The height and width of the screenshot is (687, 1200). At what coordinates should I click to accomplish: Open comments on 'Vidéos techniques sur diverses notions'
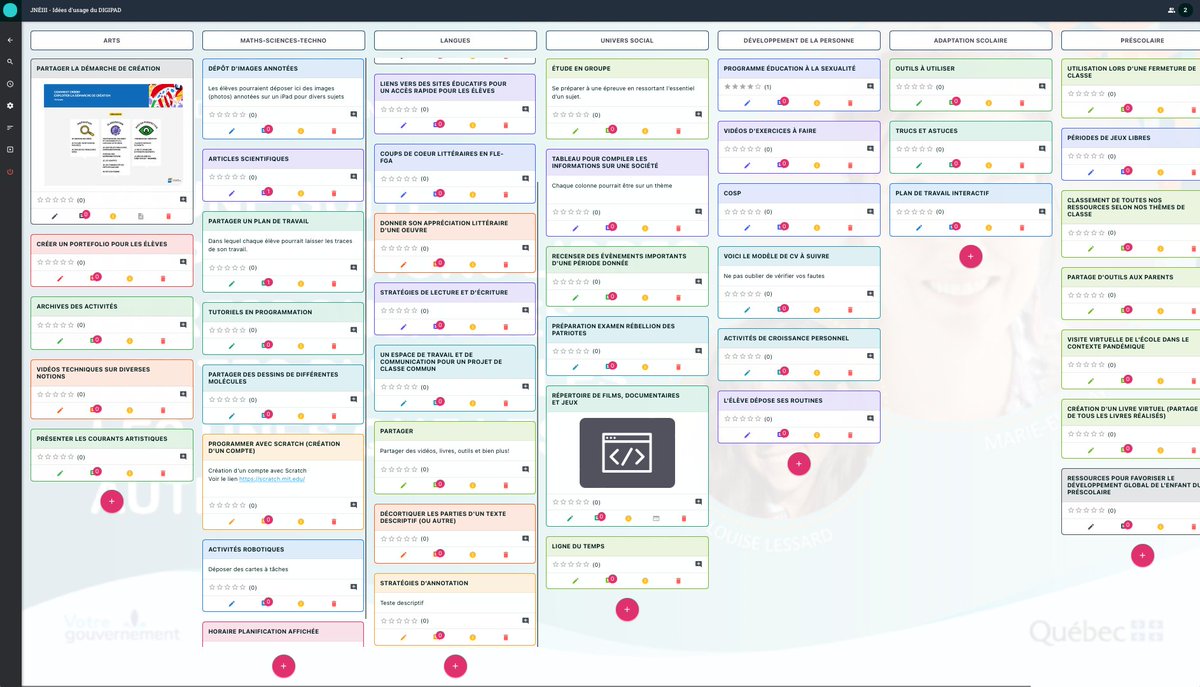(x=183, y=394)
